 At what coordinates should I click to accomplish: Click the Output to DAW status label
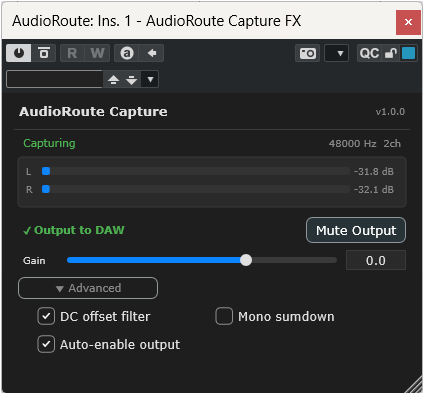coord(74,230)
